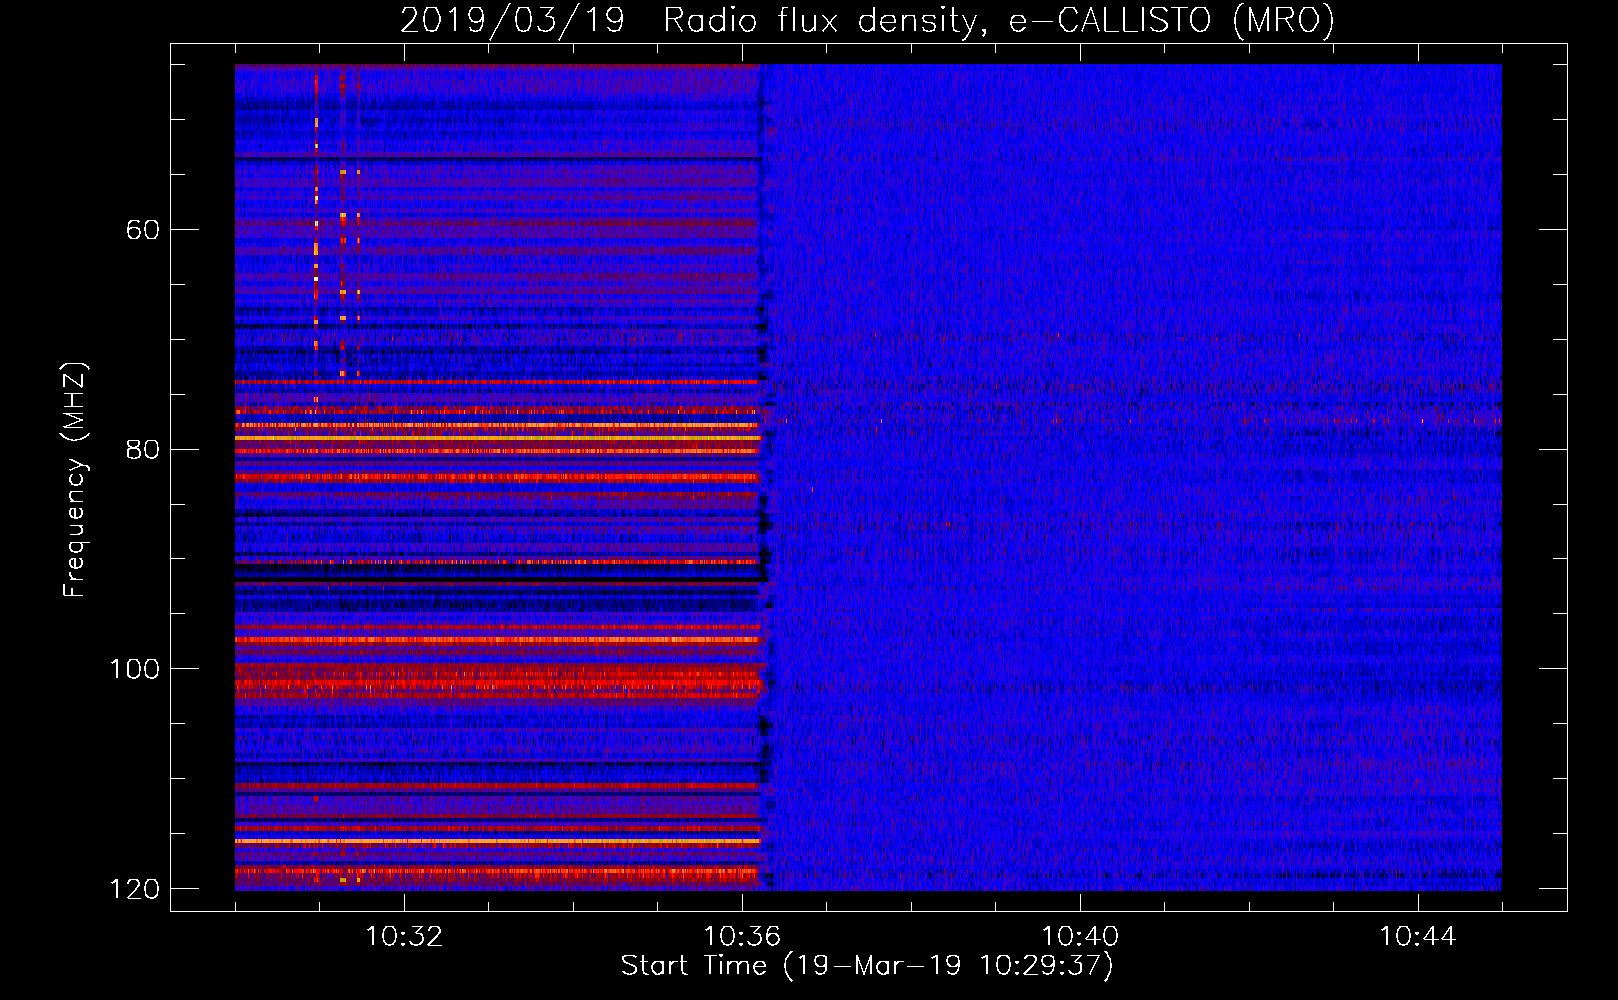Click the plot title "2019/03/19 Radio flux density, e-CALLISTO (MRO)"
1618x1000 pixels.
pos(868,20)
